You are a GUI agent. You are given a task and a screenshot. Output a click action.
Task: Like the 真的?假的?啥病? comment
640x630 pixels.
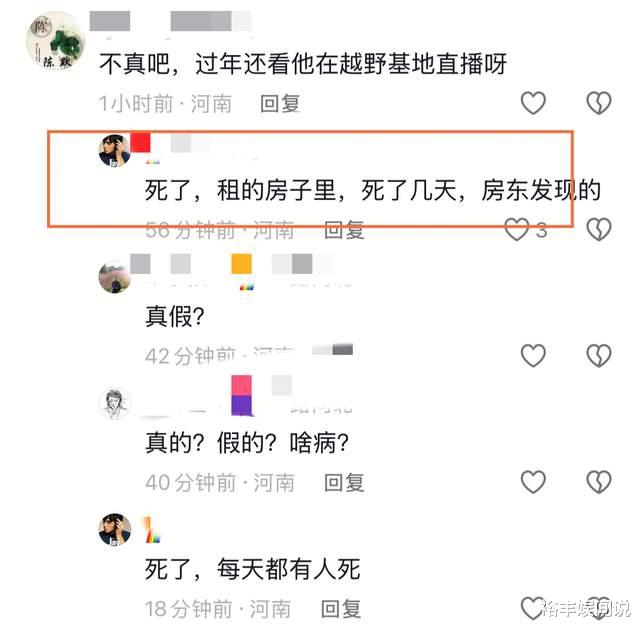(x=533, y=482)
